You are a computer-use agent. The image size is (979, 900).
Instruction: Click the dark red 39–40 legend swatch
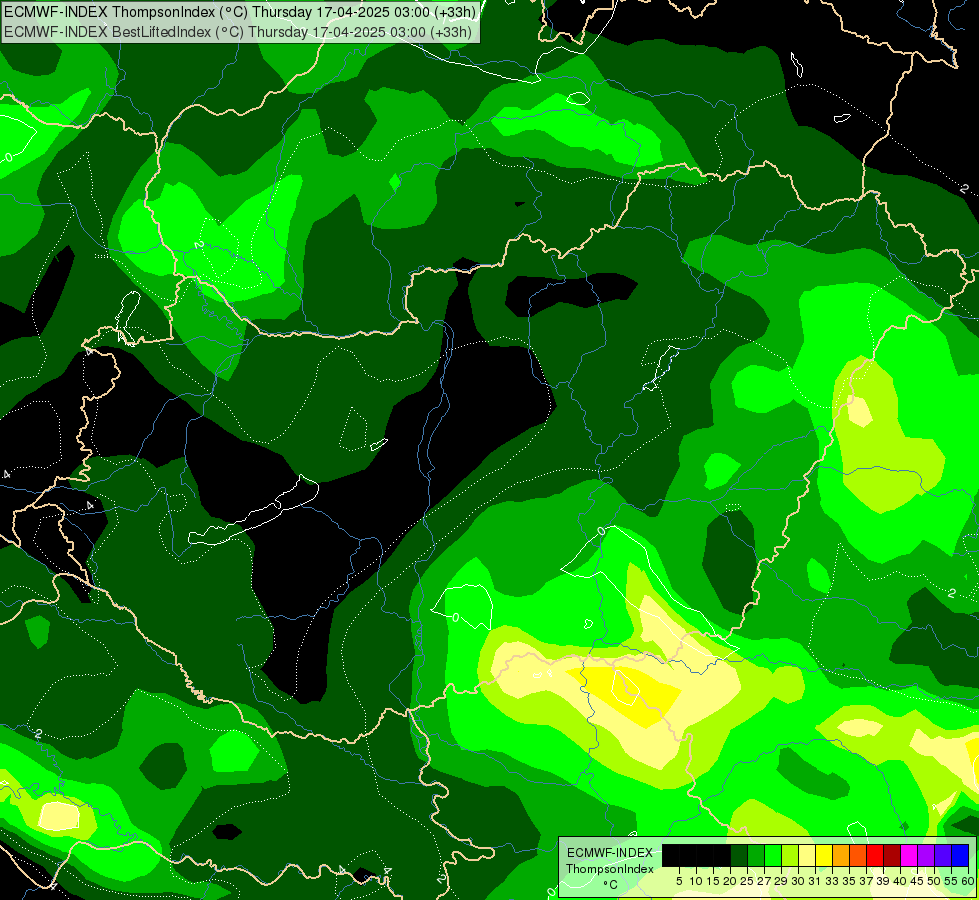pos(892,855)
